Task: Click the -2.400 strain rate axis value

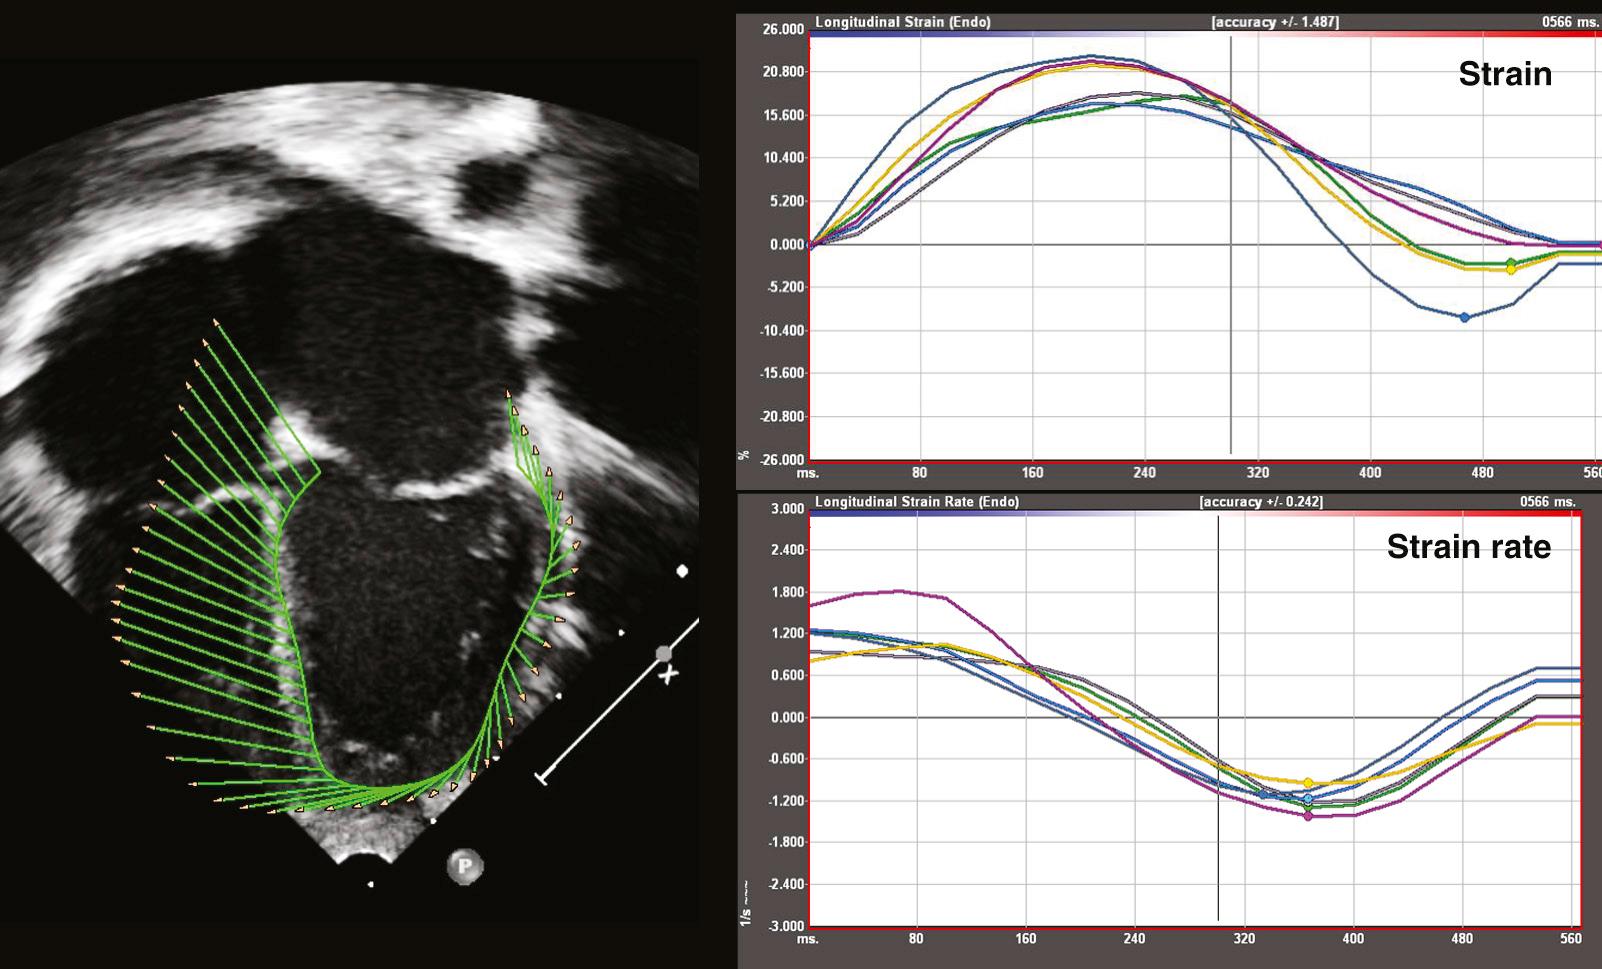Action: point(786,884)
